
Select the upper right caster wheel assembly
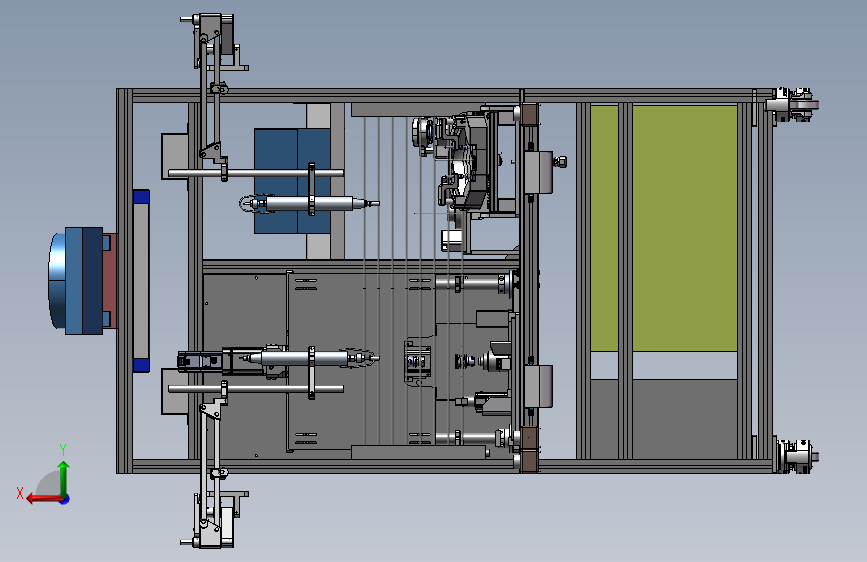[x=792, y=104]
